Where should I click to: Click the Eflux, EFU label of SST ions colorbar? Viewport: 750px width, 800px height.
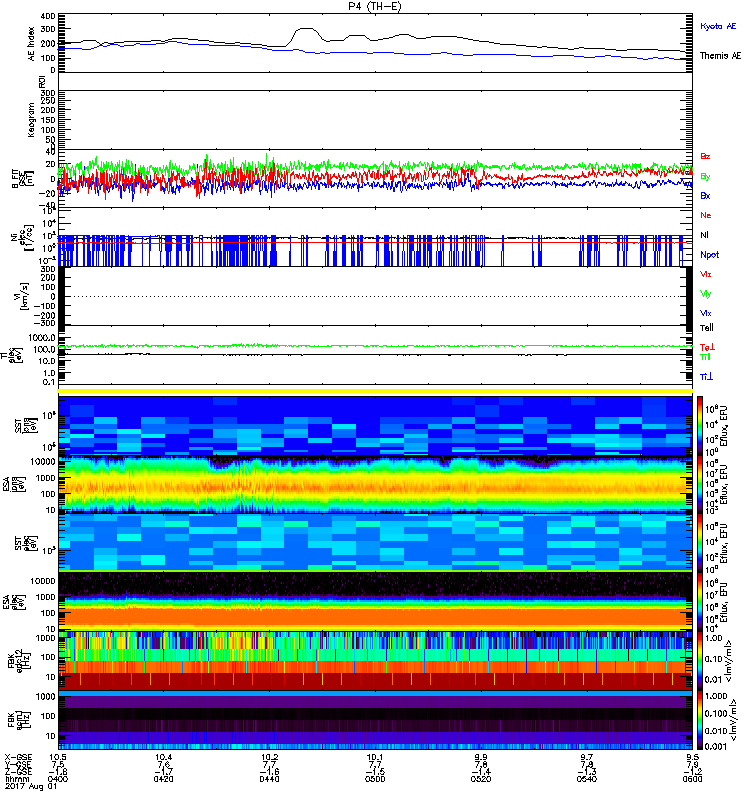[723, 425]
